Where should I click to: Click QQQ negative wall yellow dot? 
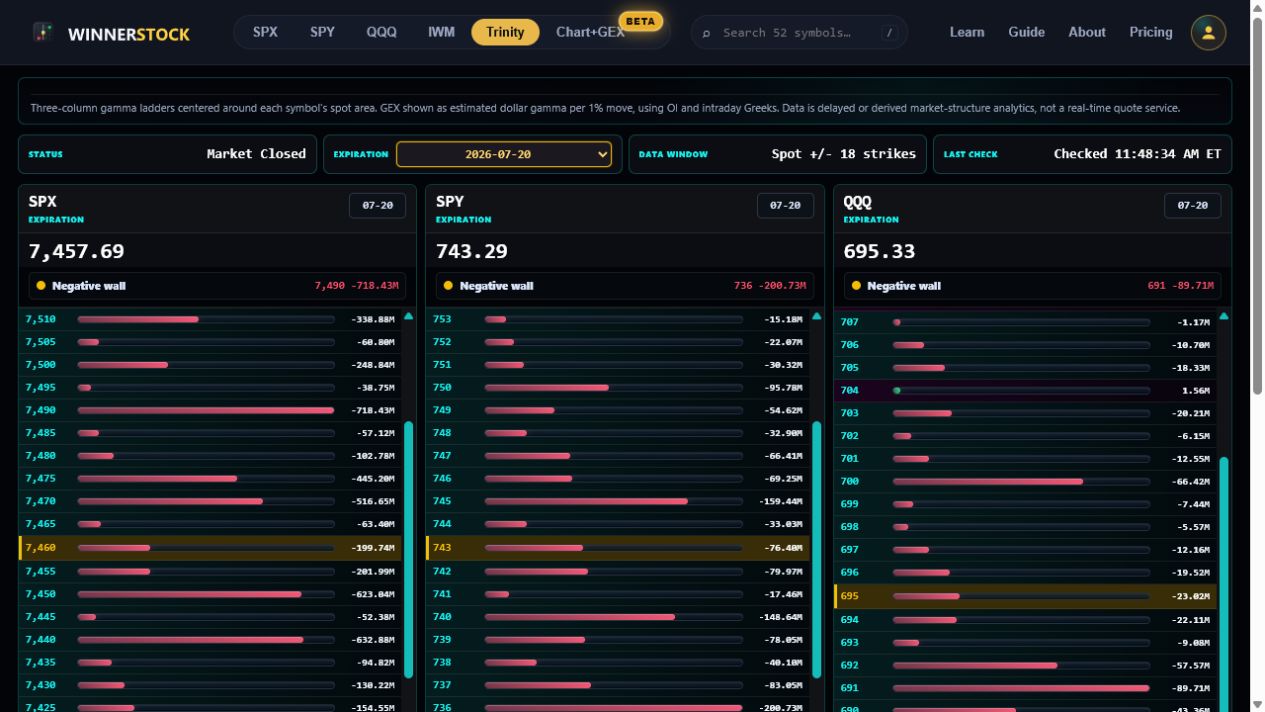856,285
